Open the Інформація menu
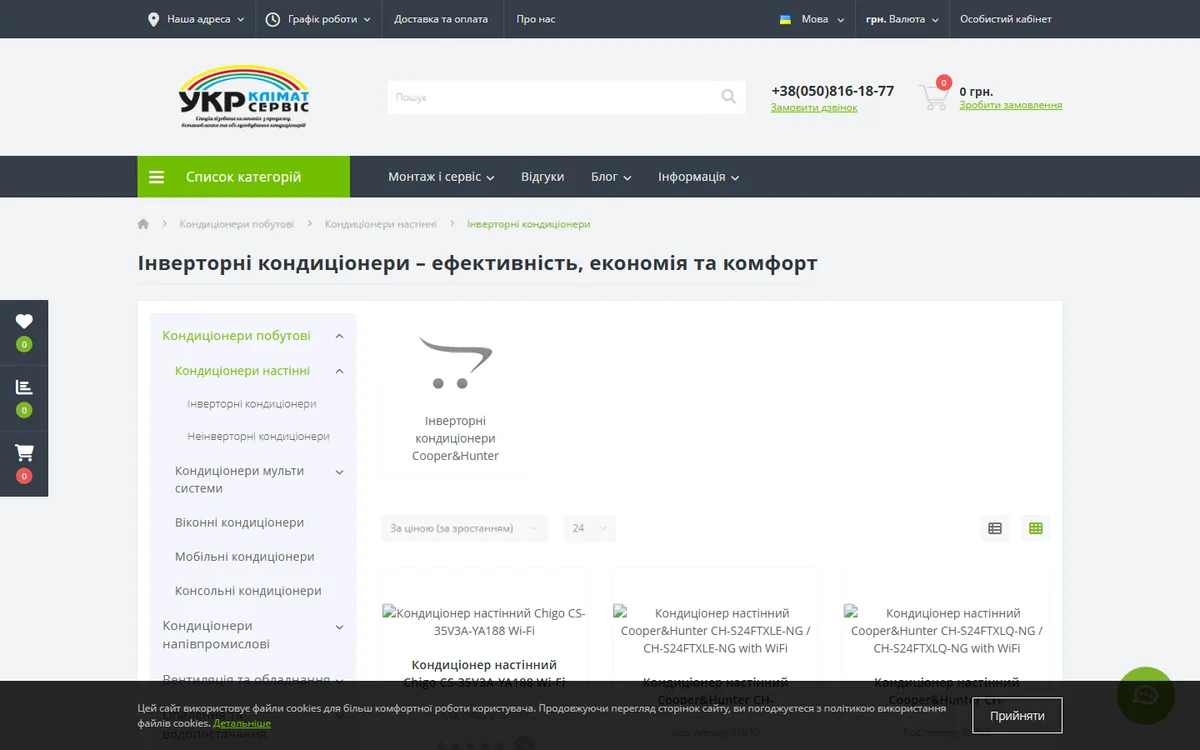This screenshot has width=1200, height=750. (698, 177)
